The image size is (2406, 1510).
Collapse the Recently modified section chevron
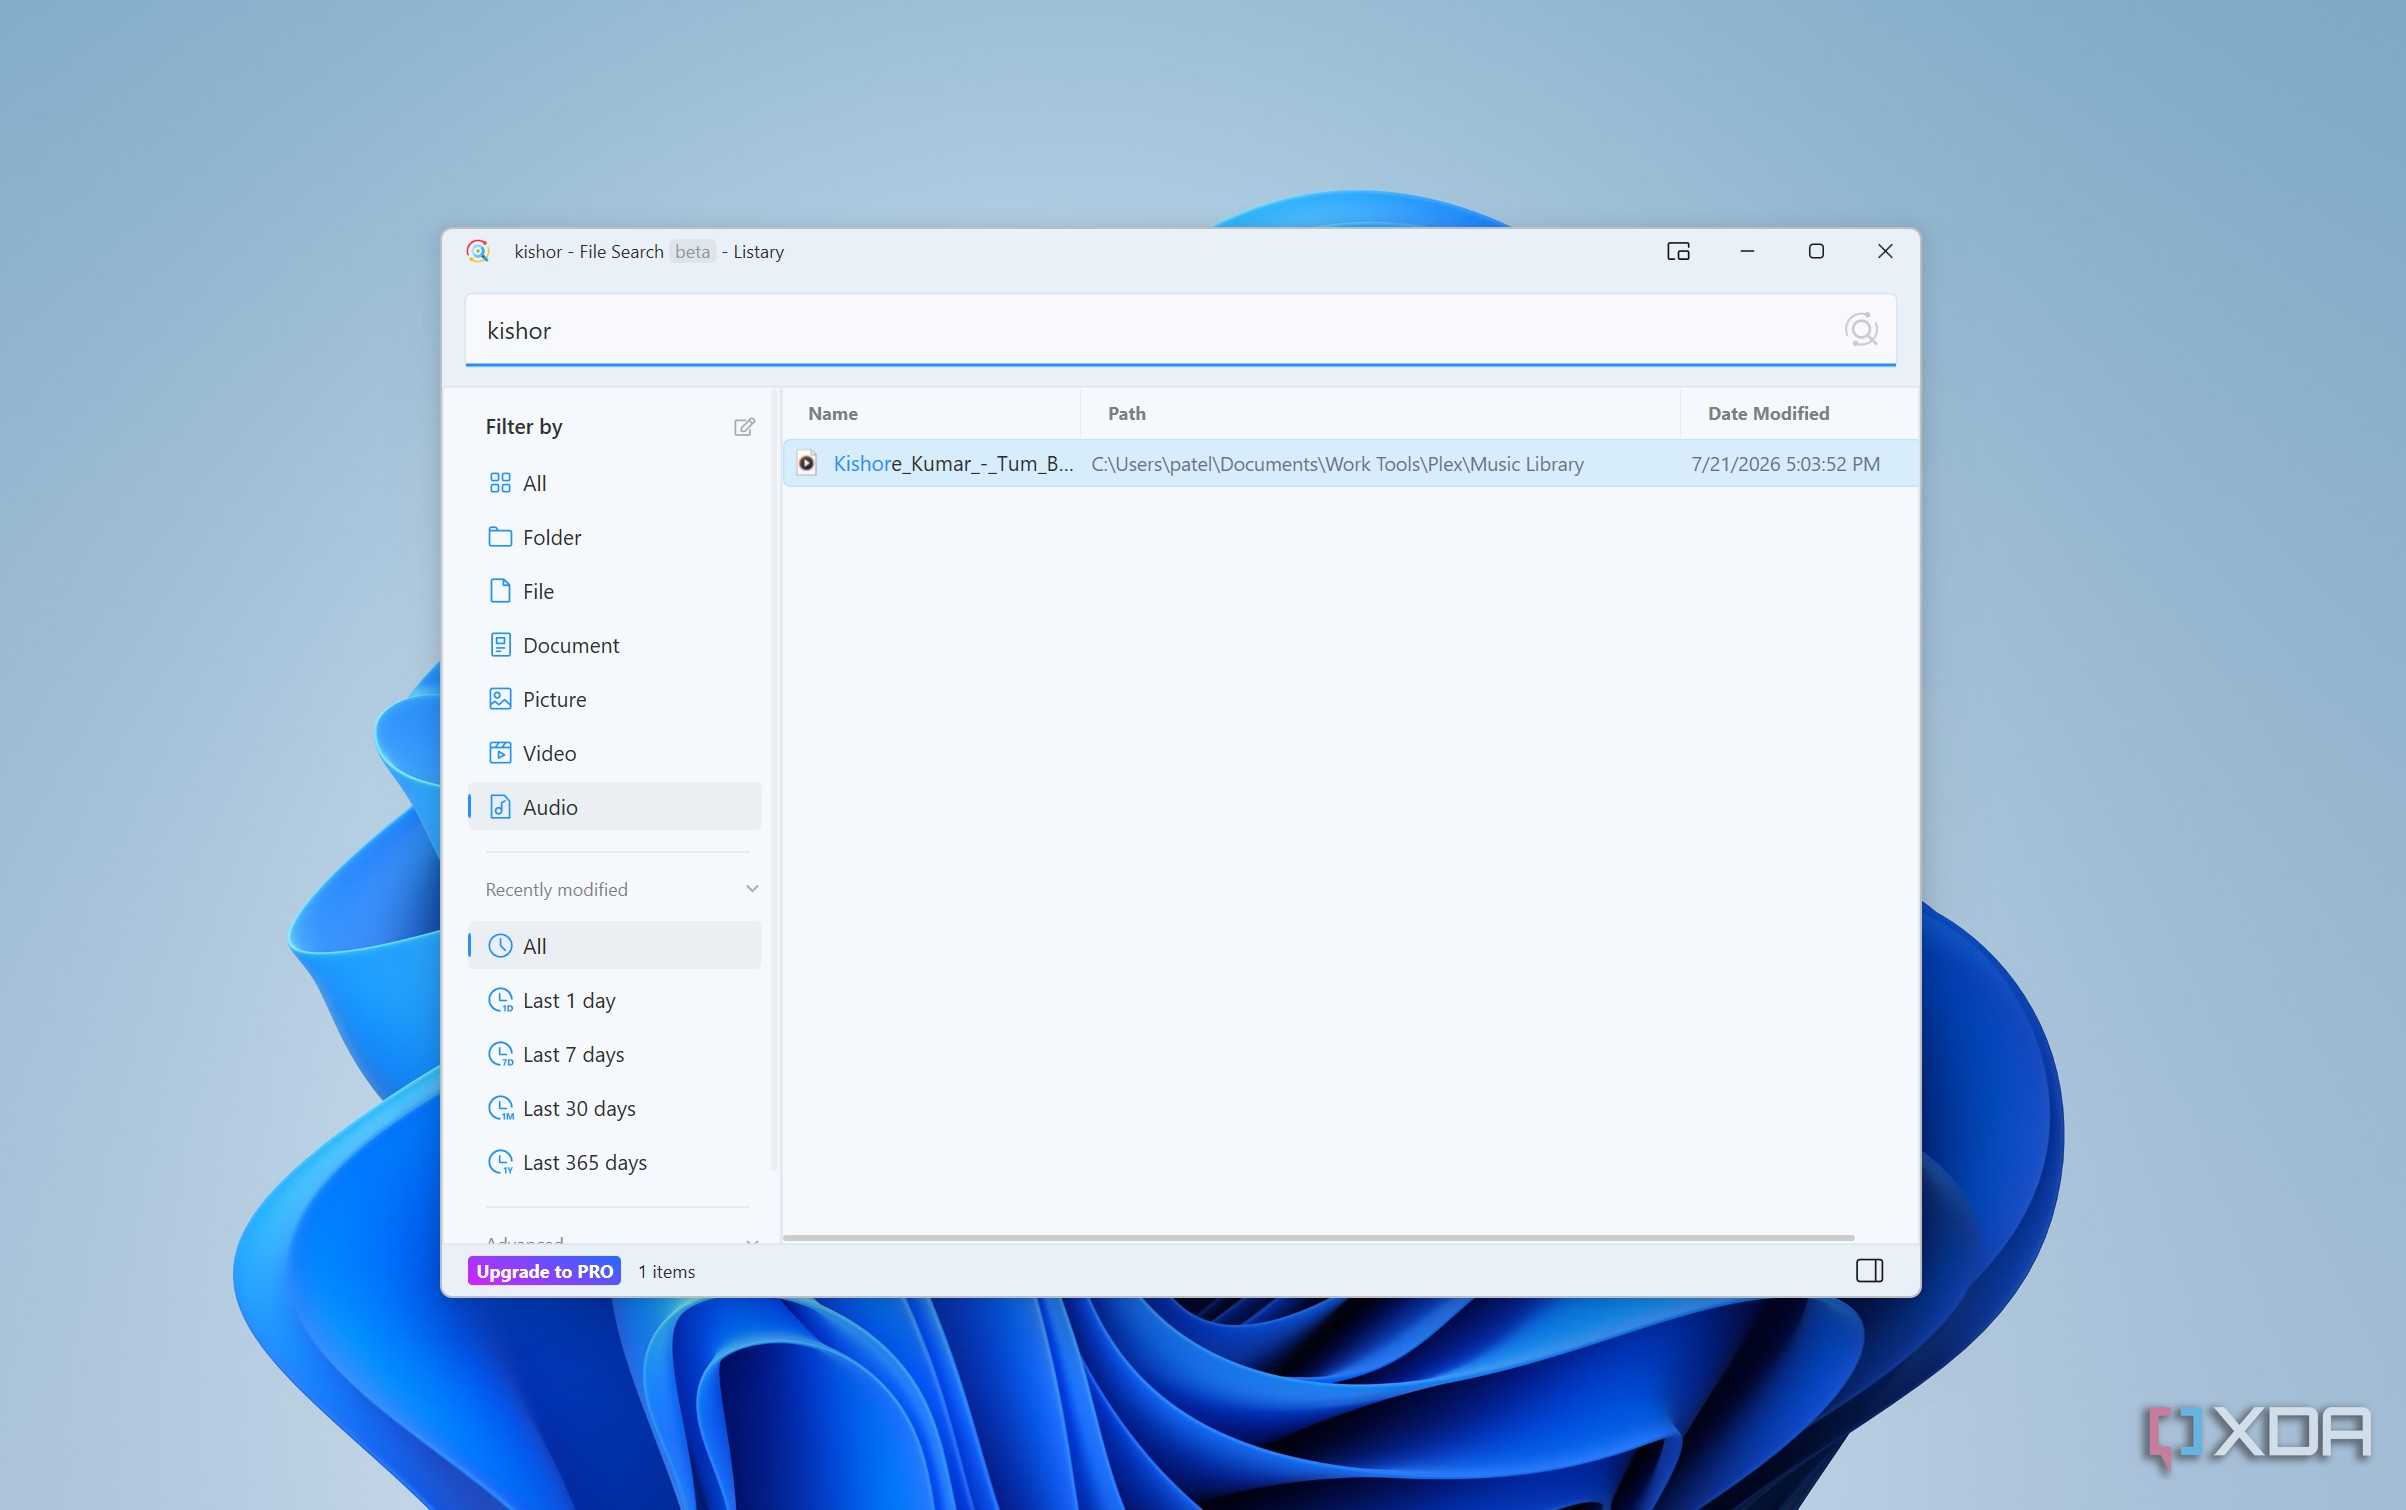click(x=752, y=889)
